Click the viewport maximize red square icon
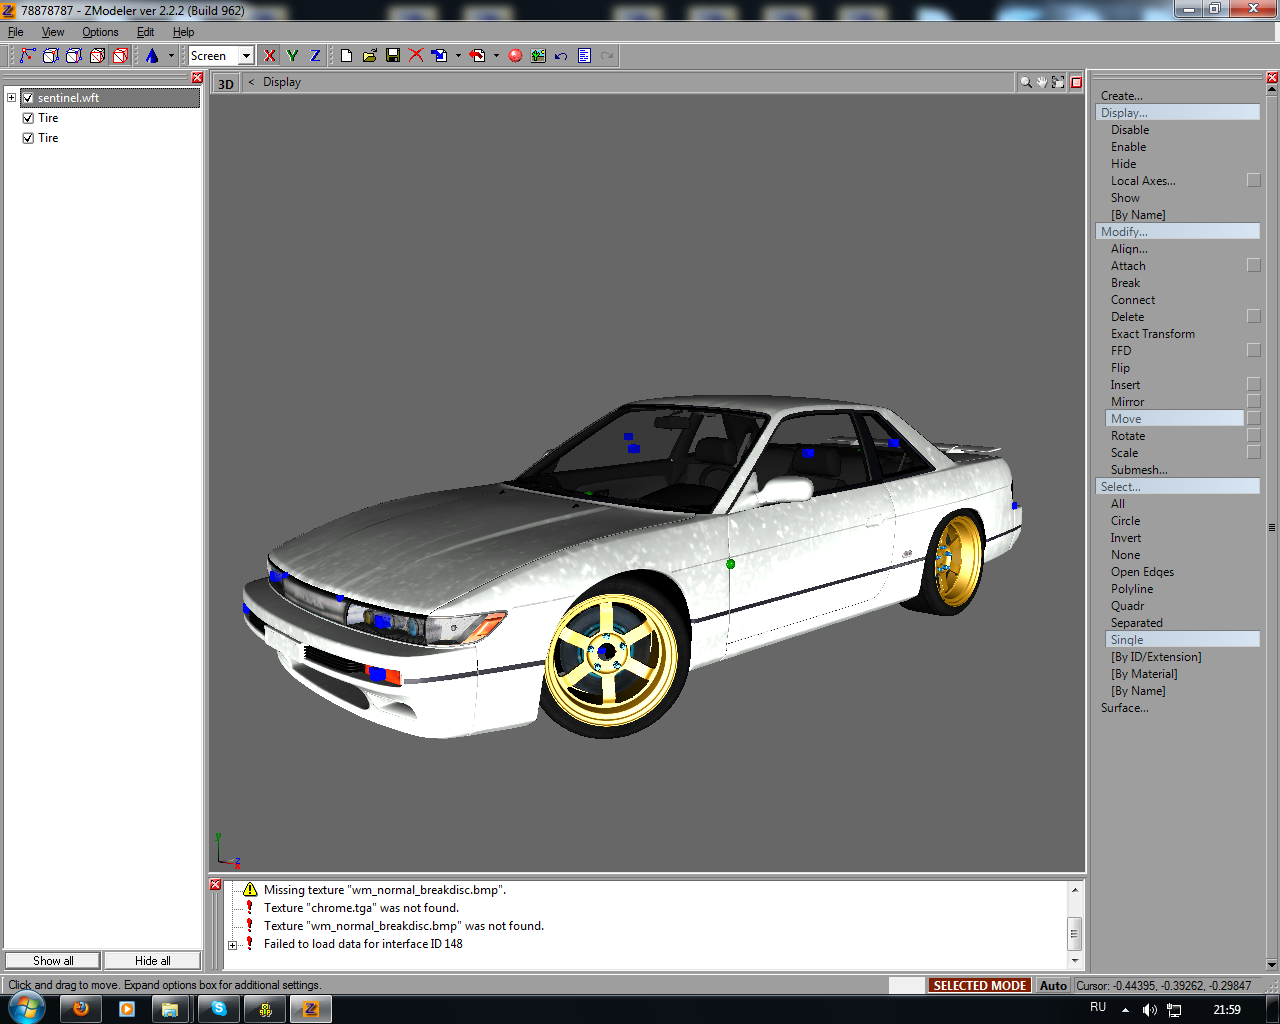The image size is (1280, 1024). (x=1077, y=82)
